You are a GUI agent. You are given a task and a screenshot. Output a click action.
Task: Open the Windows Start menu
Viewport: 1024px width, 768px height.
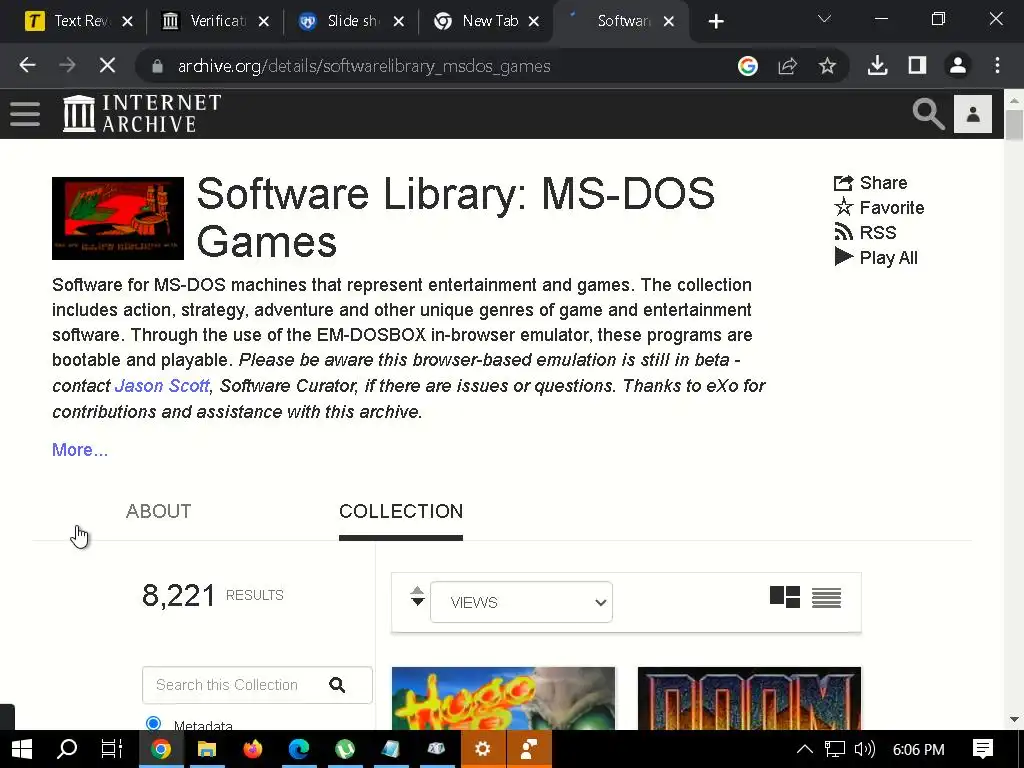(21, 749)
